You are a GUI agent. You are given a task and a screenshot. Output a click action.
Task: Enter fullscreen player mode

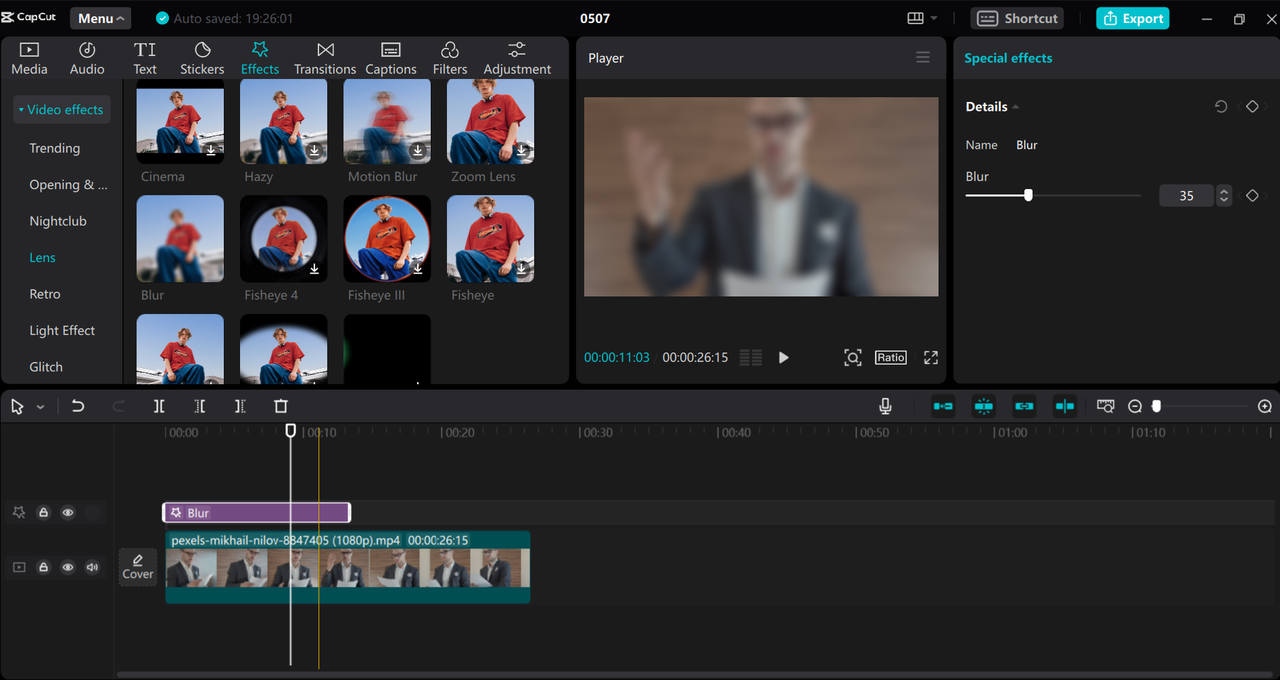[x=931, y=358]
